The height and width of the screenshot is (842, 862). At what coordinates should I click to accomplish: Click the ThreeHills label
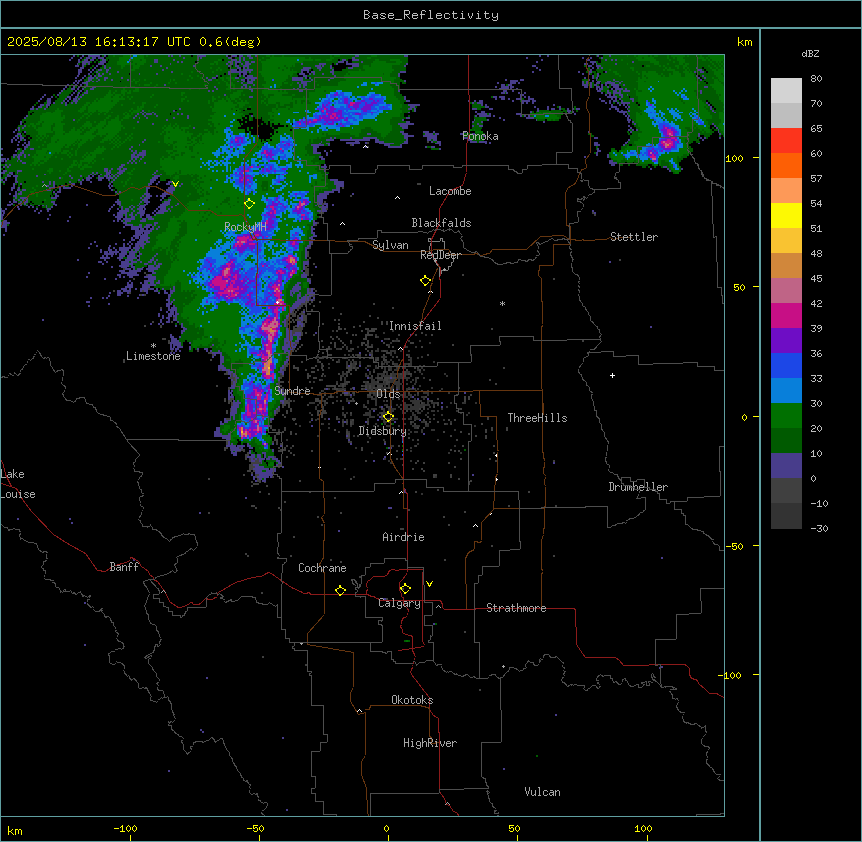(537, 418)
